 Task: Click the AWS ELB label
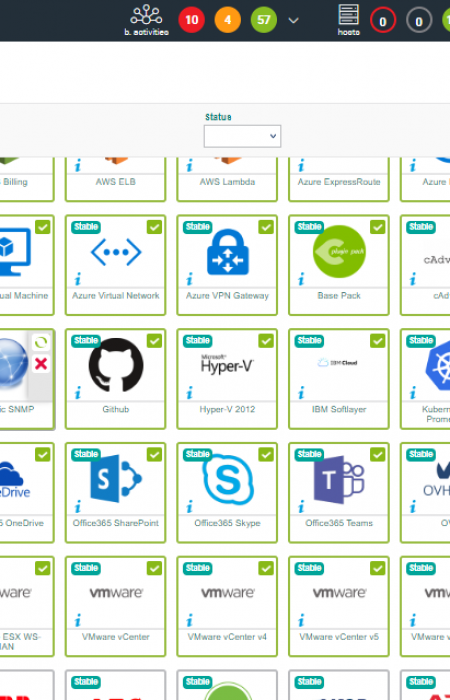[116, 182]
